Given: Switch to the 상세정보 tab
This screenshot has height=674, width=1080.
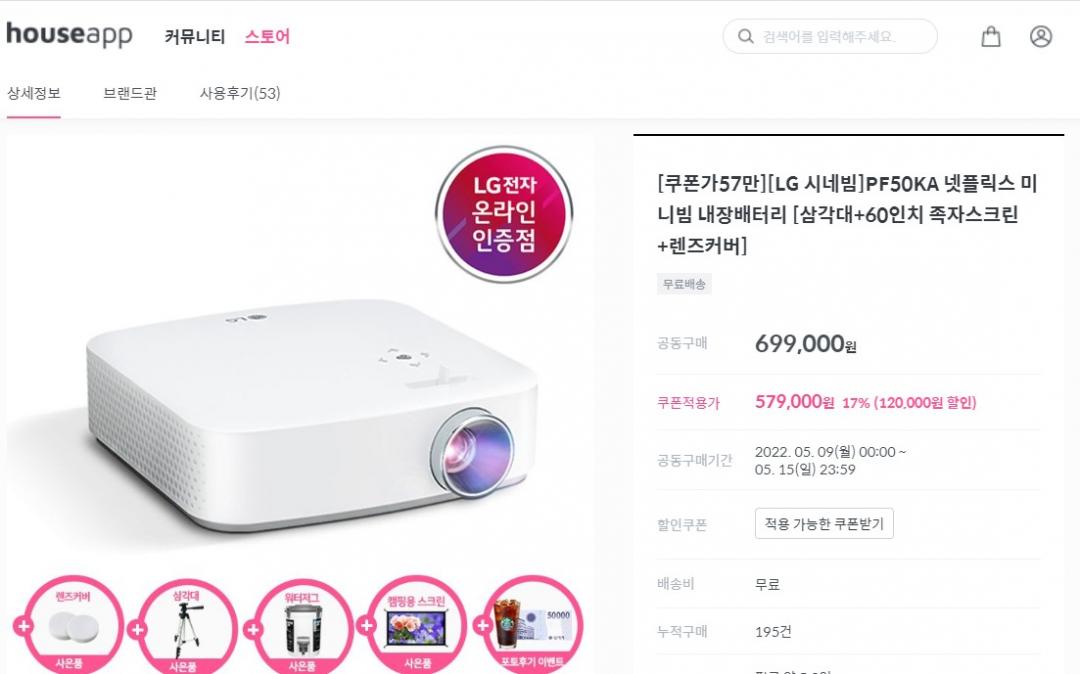Looking at the screenshot, I should coord(34,93).
